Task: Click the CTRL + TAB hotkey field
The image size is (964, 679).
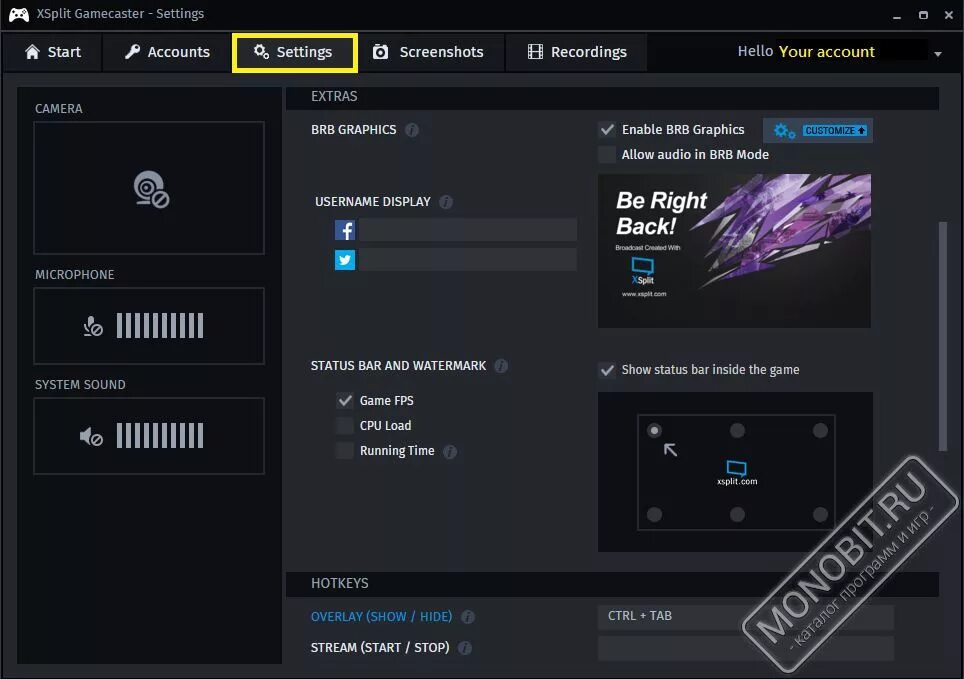Action: click(x=745, y=617)
